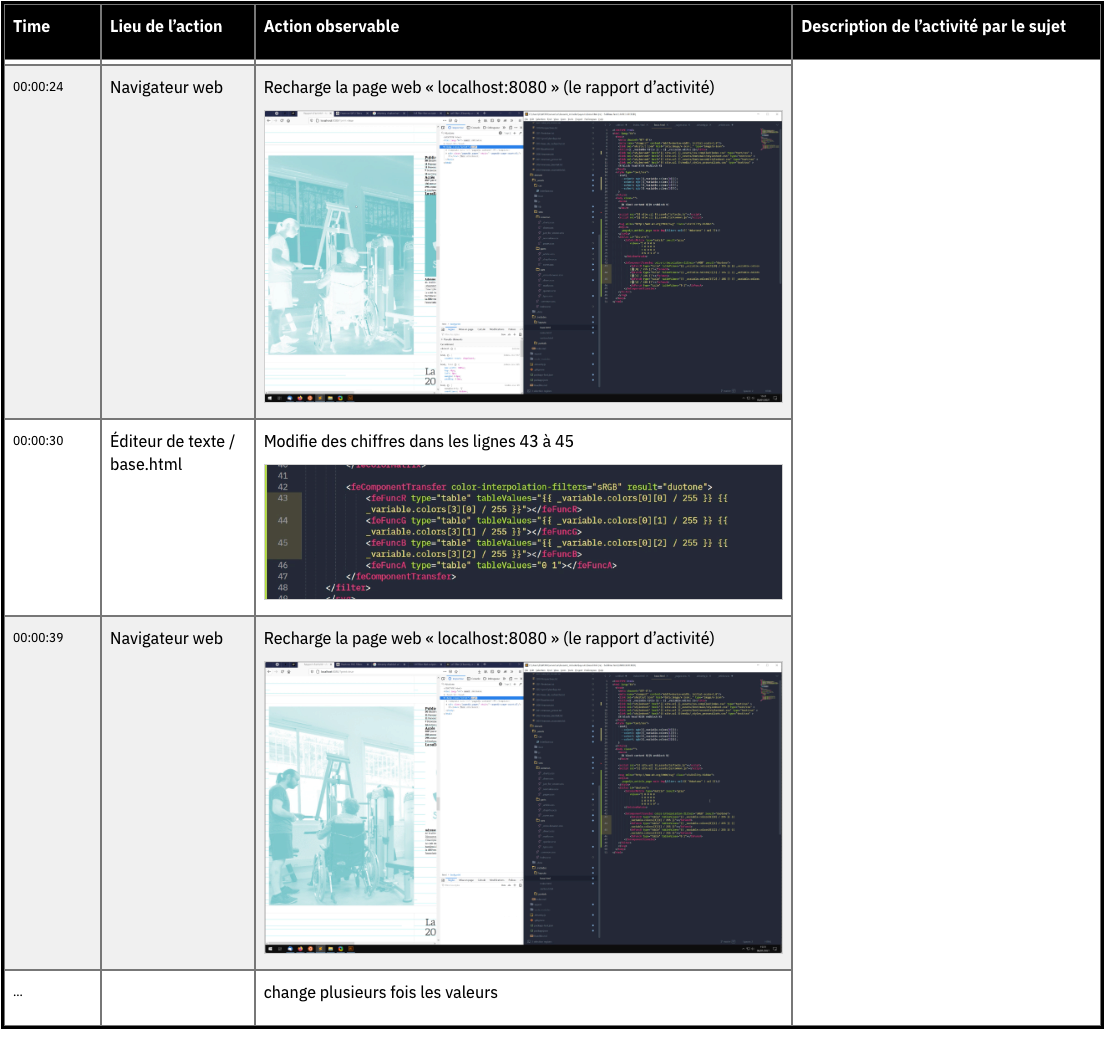1104x1051 pixels.
Task: Click the empty description column cell
Action: coord(946,540)
